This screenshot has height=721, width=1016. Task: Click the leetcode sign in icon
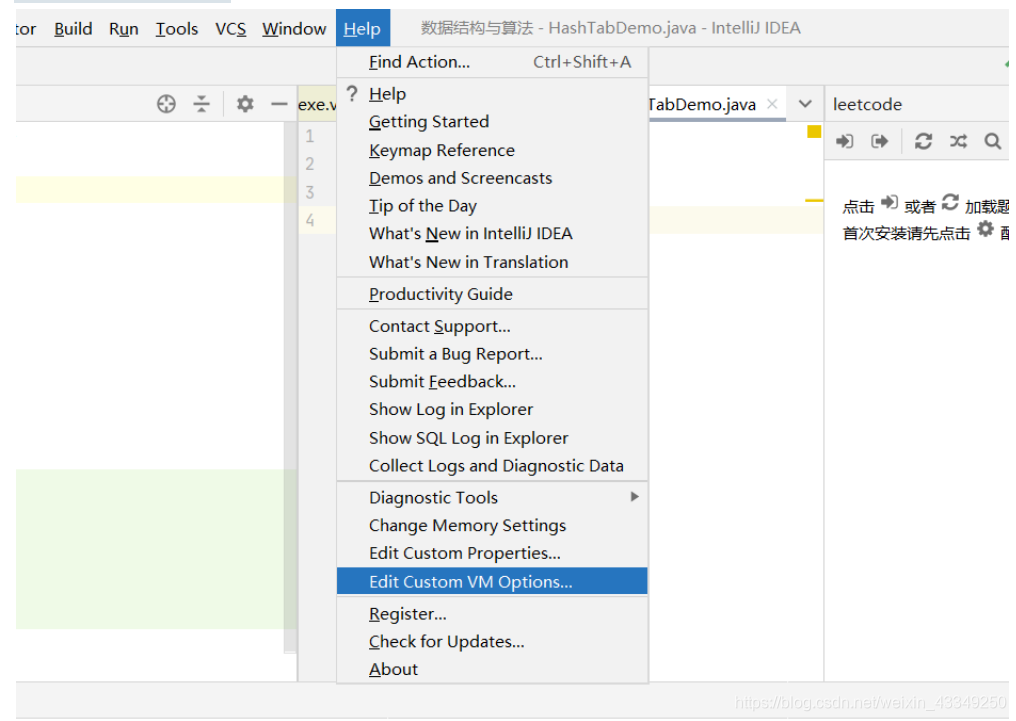click(x=845, y=141)
